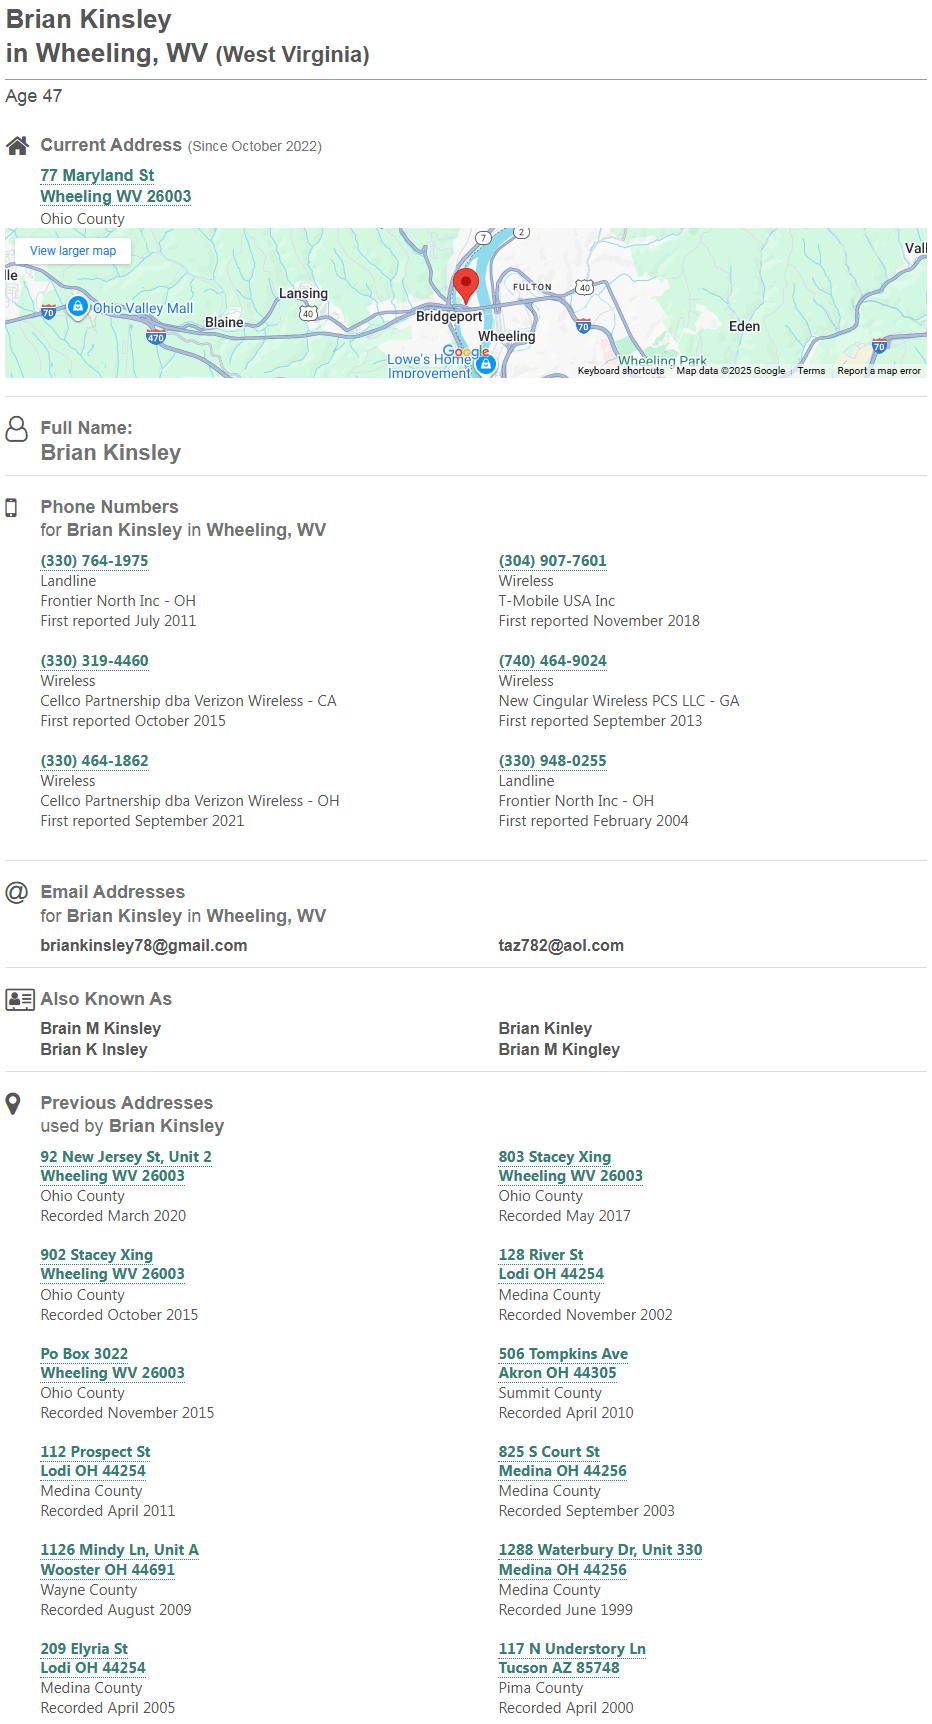Viewport: 932px width, 1724px height.
Task: Click the location pin icon beside Previous Addresses
Action: (13, 1104)
